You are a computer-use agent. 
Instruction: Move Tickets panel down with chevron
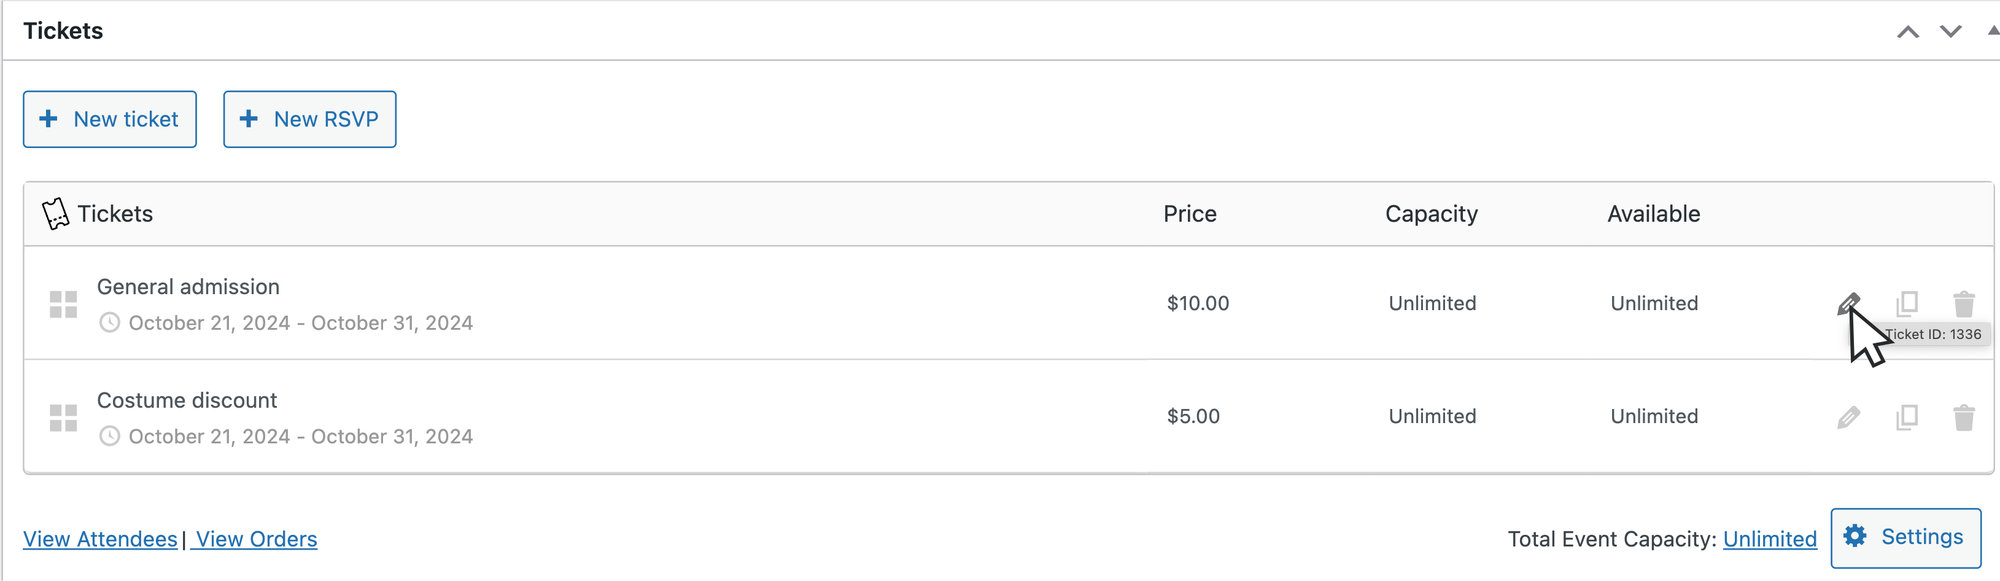click(1950, 32)
